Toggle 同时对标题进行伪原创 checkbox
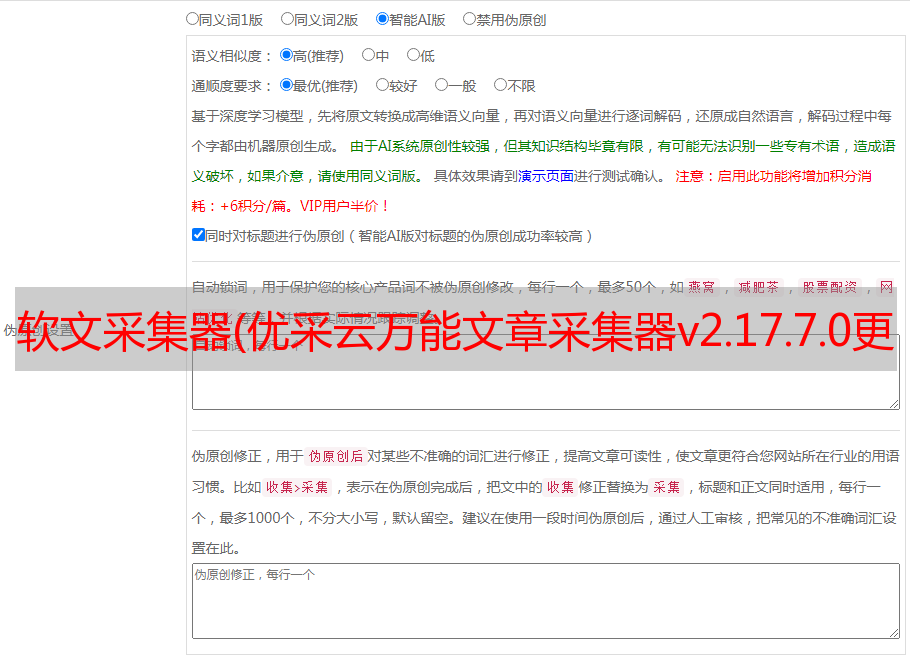This screenshot has width=911, height=658. coord(198,235)
